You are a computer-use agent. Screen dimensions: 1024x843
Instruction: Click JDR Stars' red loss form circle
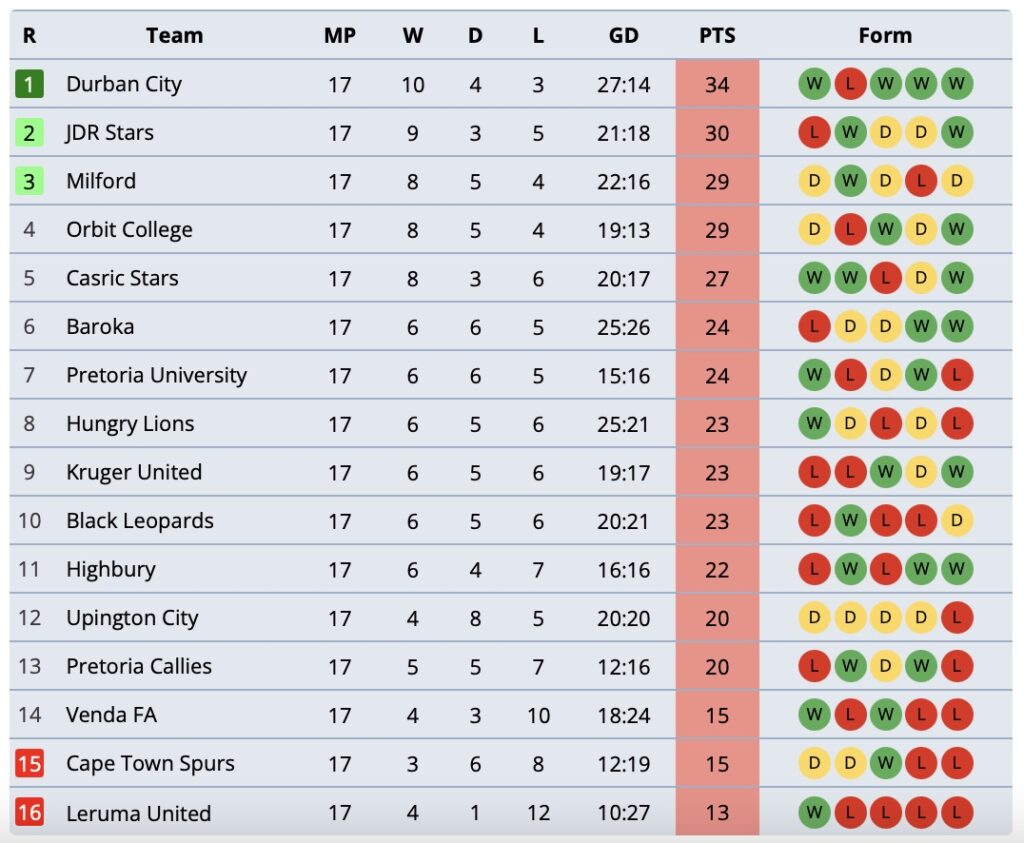tap(814, 132)
